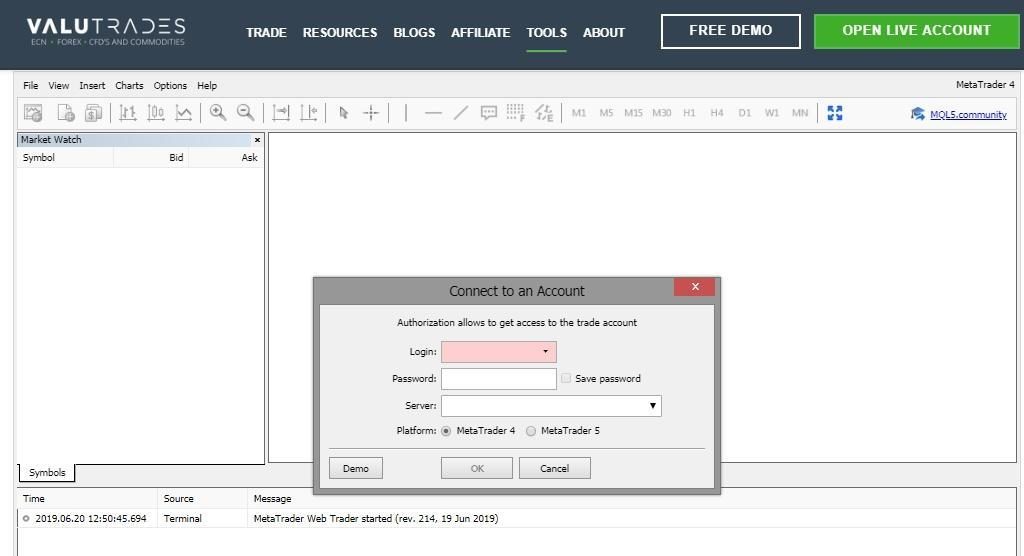Click the Demo button in dialog
The image size is (1024, 556).
[356, 468]
